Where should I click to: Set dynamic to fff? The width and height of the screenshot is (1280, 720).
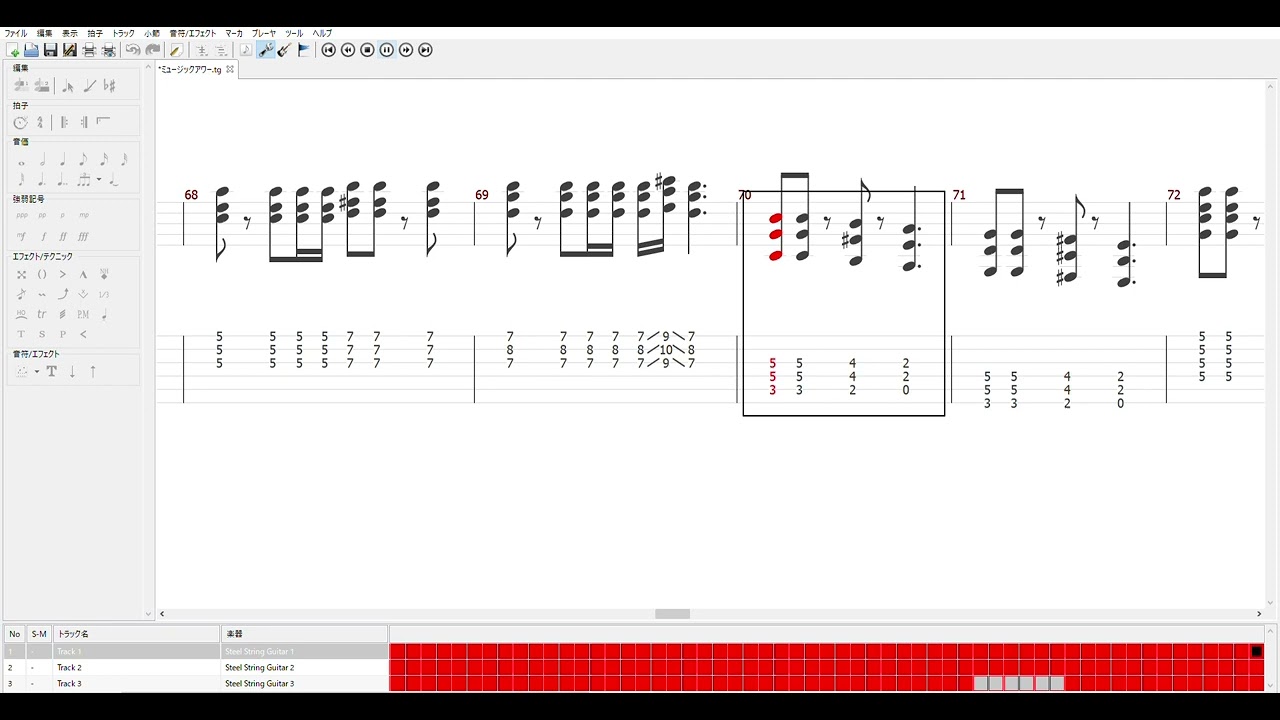click(83, 237)
